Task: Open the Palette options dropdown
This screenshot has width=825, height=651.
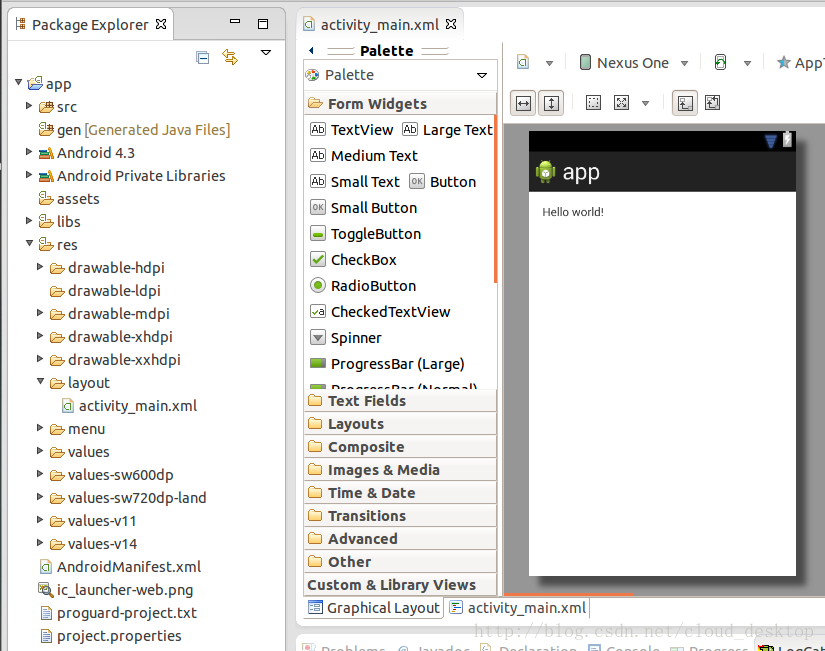Action: (x=482, y=75)
